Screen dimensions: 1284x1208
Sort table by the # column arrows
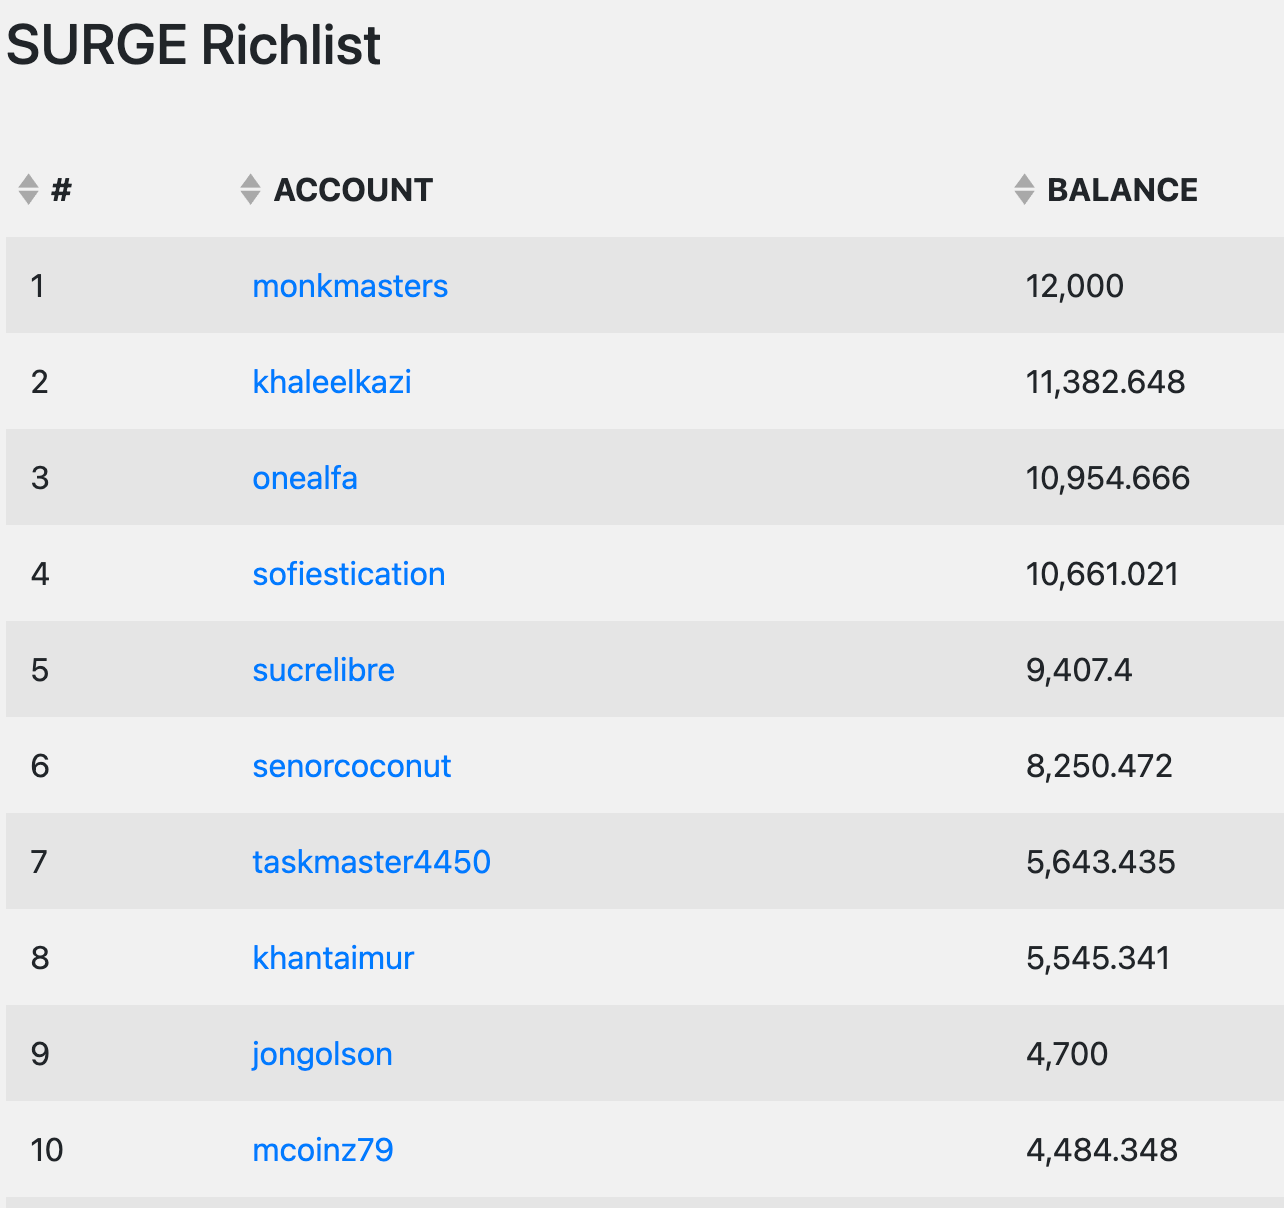[28, 189]
